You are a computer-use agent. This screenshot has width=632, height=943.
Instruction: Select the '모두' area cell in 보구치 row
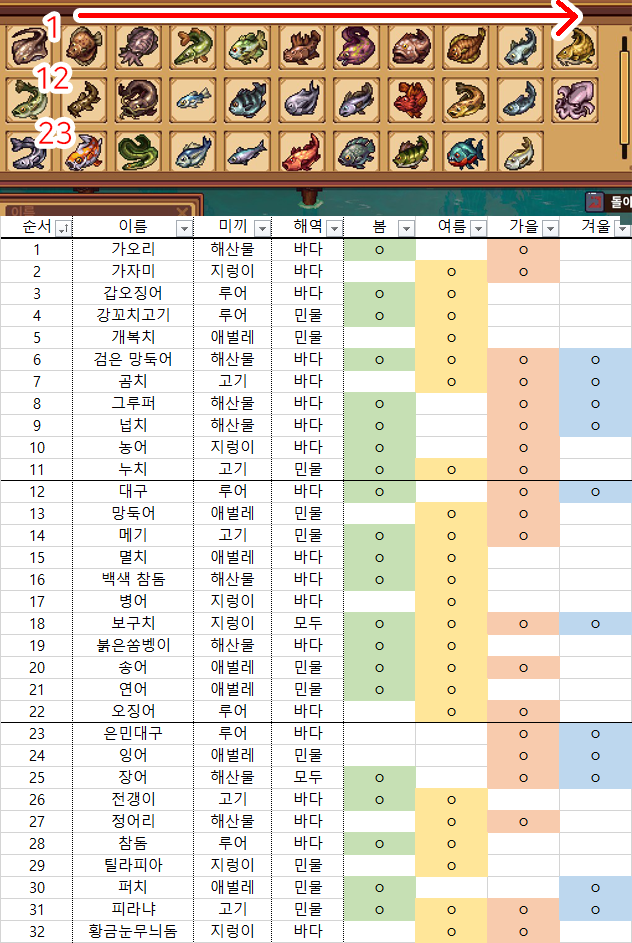(307, 623)
